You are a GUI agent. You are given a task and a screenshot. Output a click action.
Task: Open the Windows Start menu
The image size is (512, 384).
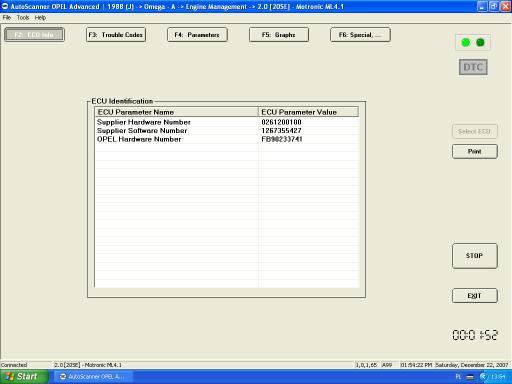coord(24,377)
